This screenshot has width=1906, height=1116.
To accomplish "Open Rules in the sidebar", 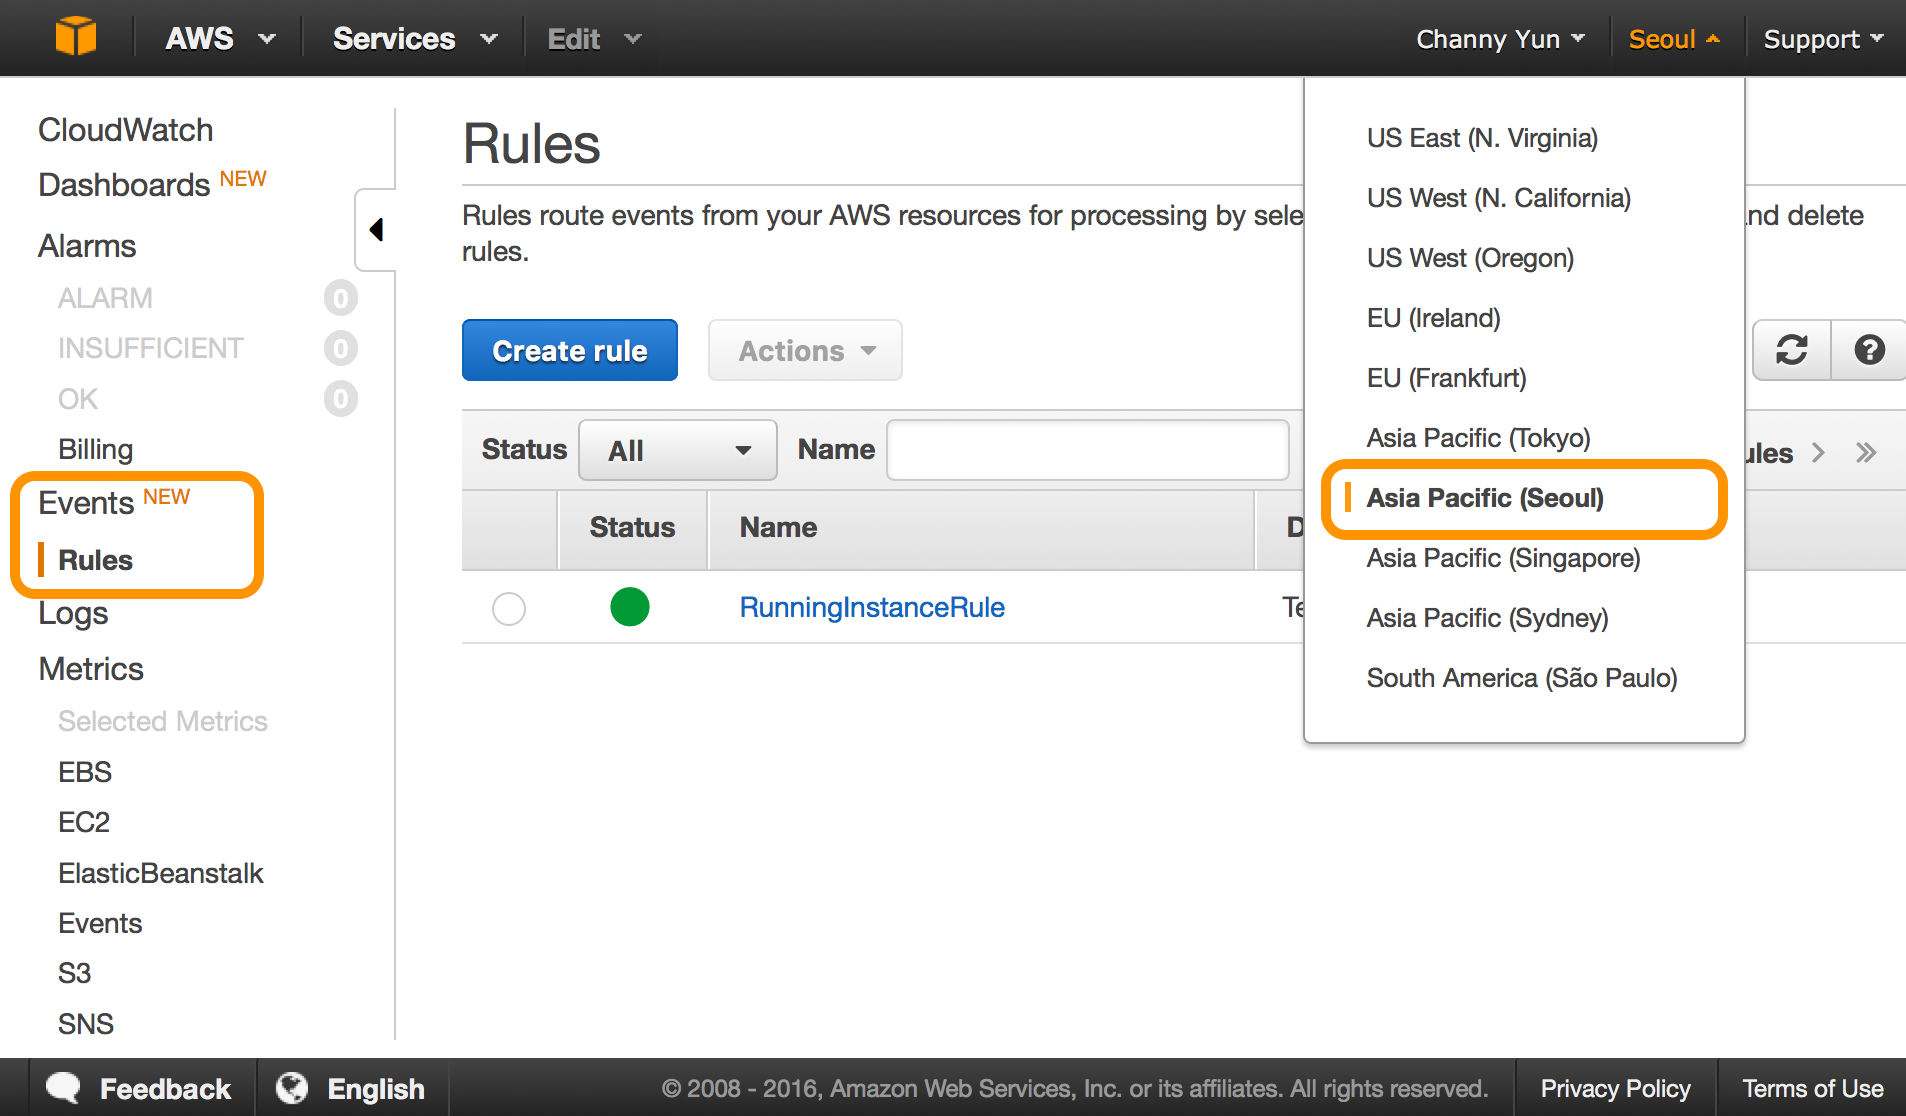I will pos(95,560).
